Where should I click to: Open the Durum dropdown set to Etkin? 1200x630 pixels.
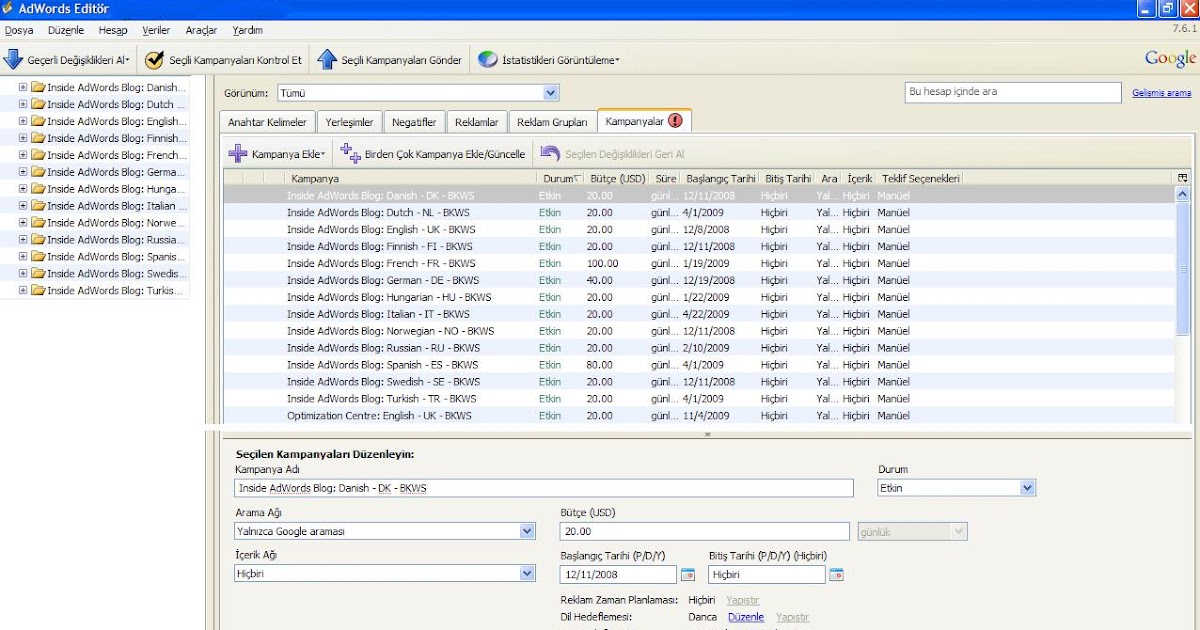(955, 488)
